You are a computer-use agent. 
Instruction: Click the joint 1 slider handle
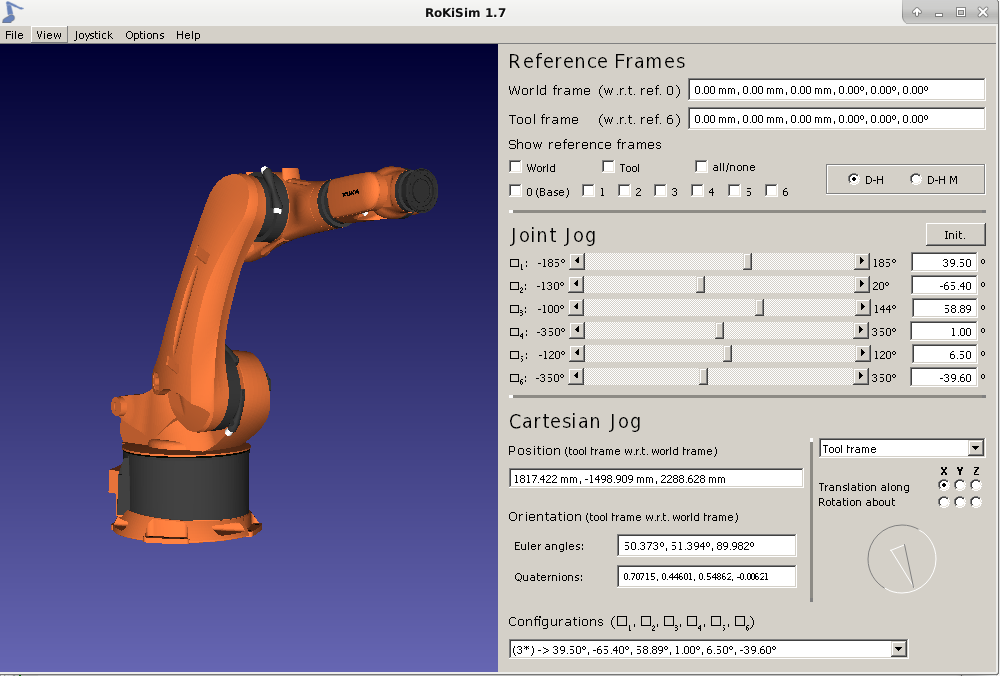point(747,261)
